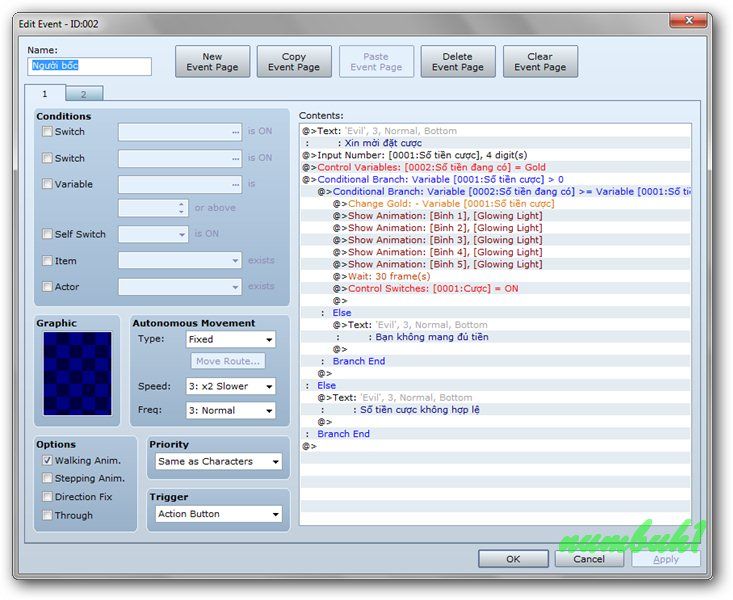The width and height of the screenshot is (733, 600).
Task: Select the Input Number command line
Action: 495,155
